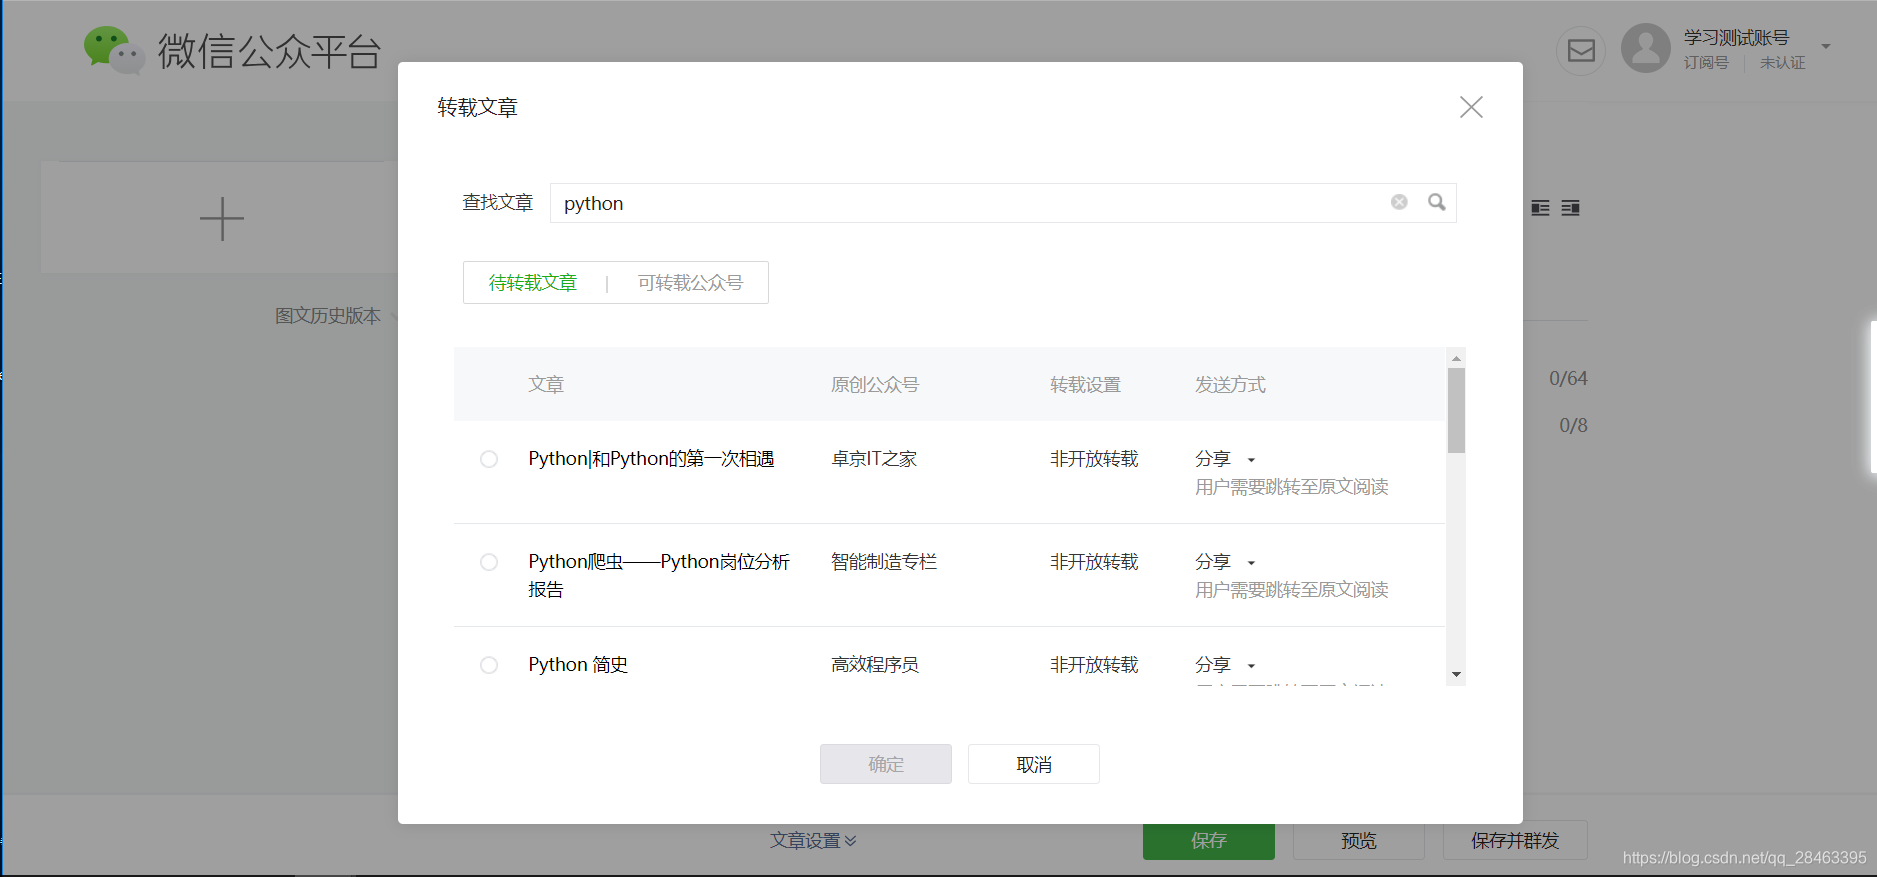This screenshot has width=1877, height=877.
Task: Click the 转载设置 column header
Action: coord(1085,385)
